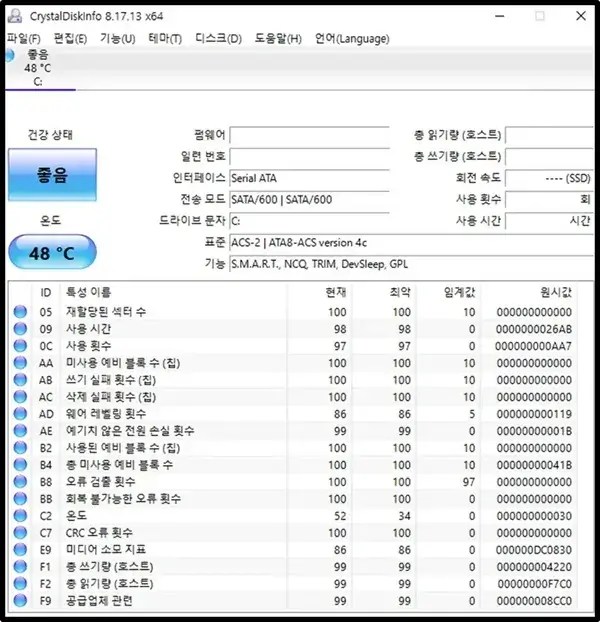Image resolution: width=600 pixels, height=622 pixels.
Task: Click the blue 좋음 health status button
Action: pyautogui.click(x=52, y=175)
